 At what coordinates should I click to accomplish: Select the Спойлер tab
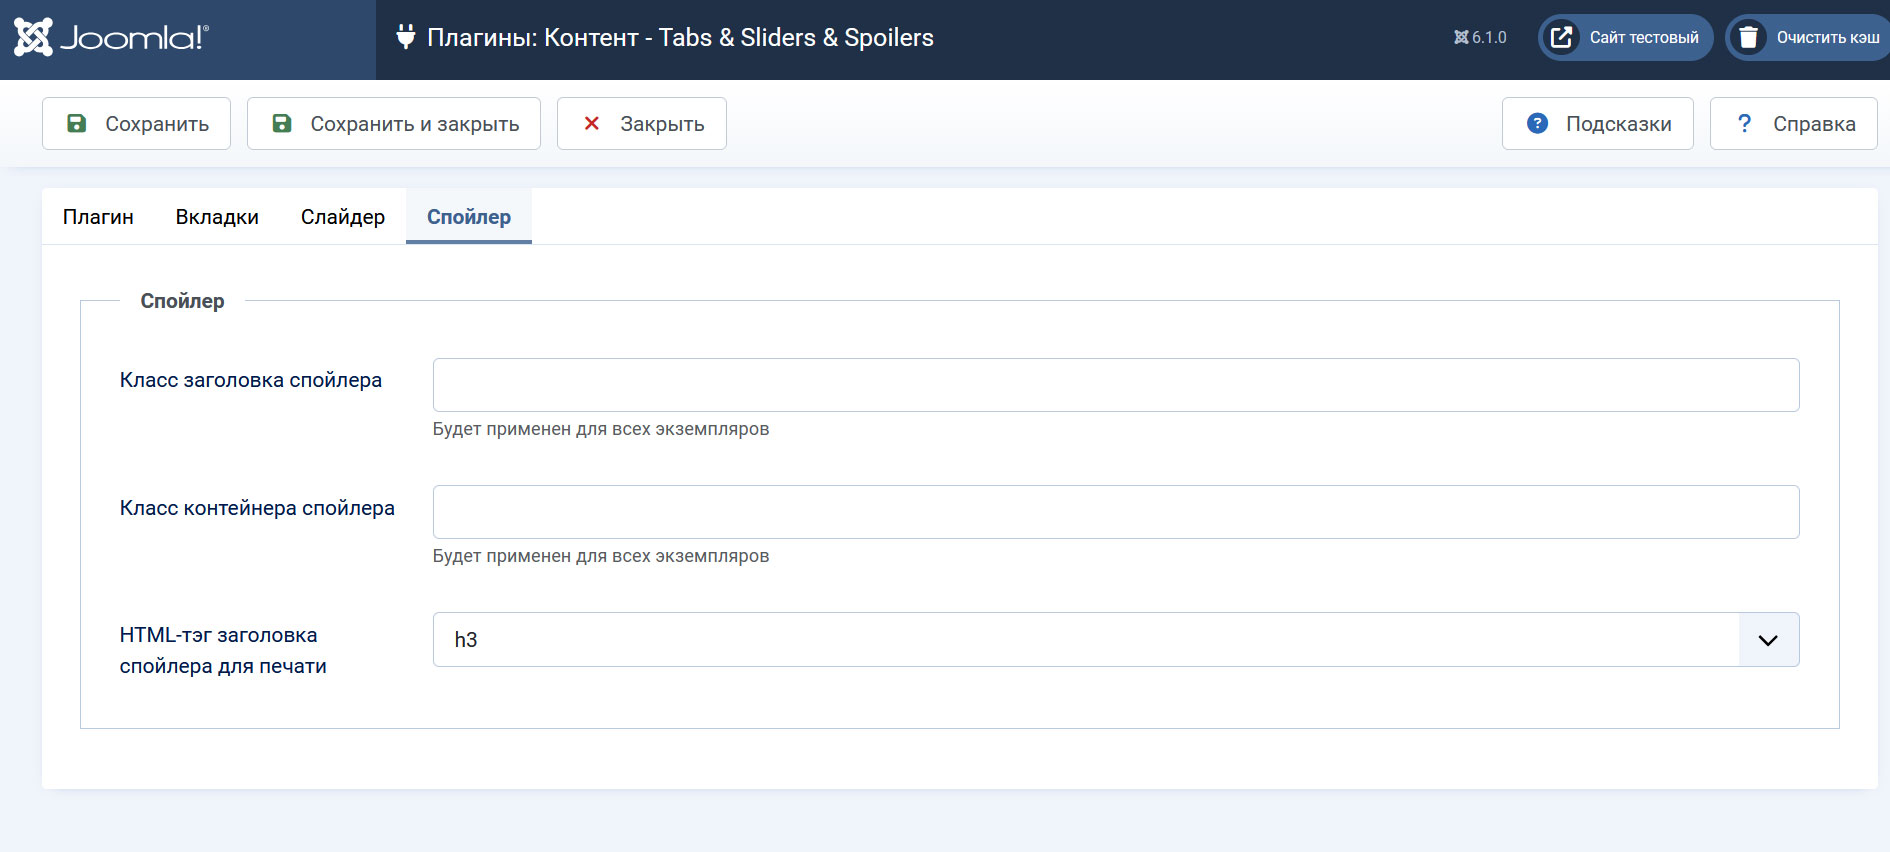(469, 217)
